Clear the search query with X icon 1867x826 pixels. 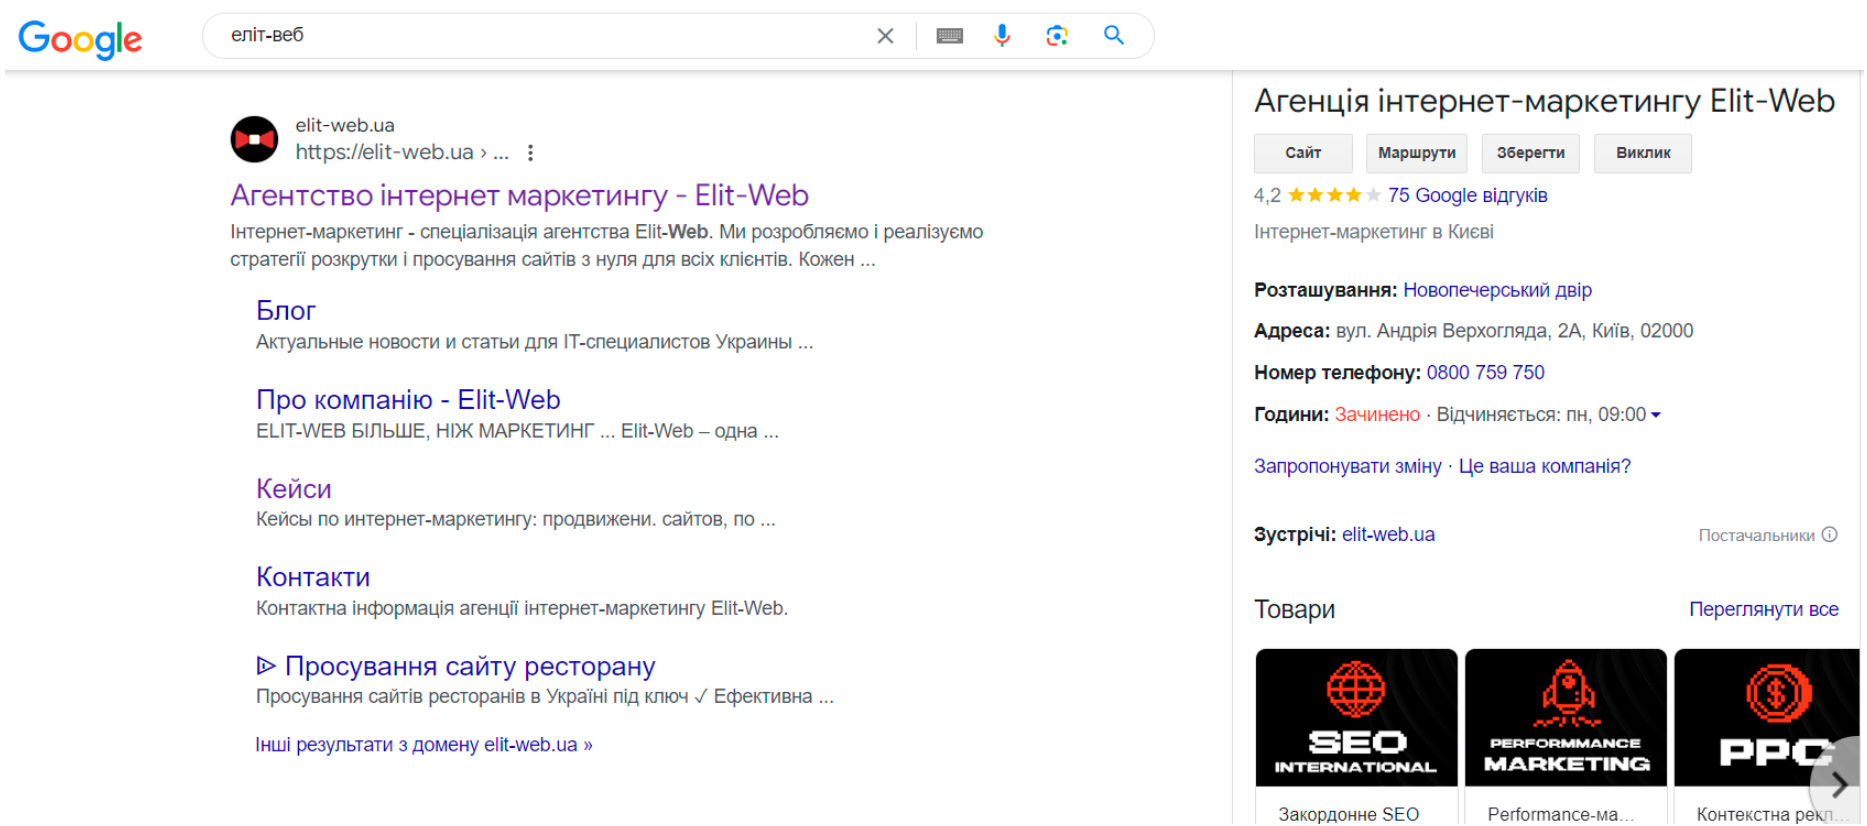[885, 36]
